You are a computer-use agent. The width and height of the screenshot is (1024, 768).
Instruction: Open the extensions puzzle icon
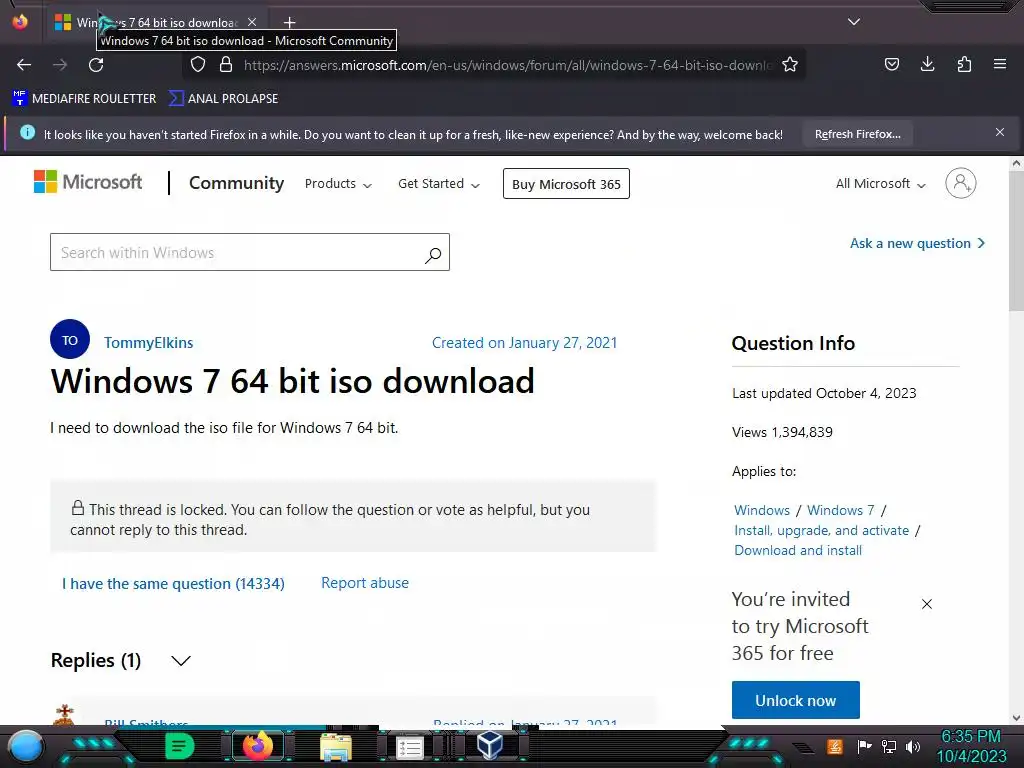964,64
